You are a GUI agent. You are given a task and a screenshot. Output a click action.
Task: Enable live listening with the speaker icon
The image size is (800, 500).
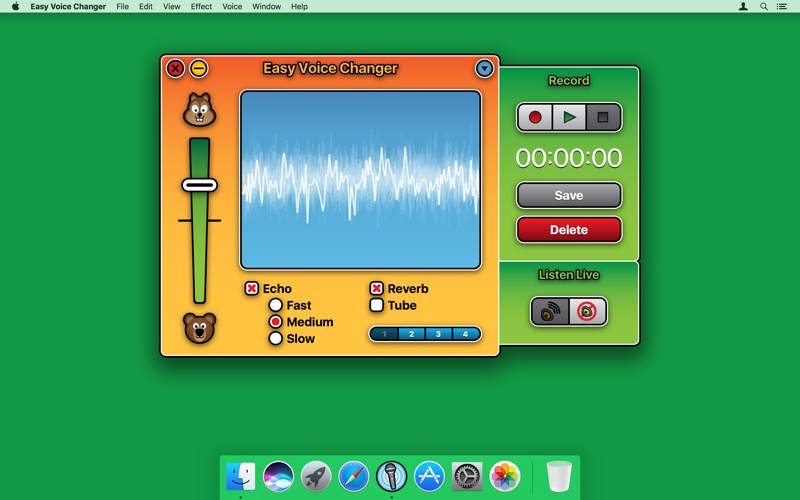click(x=550, y=311)
